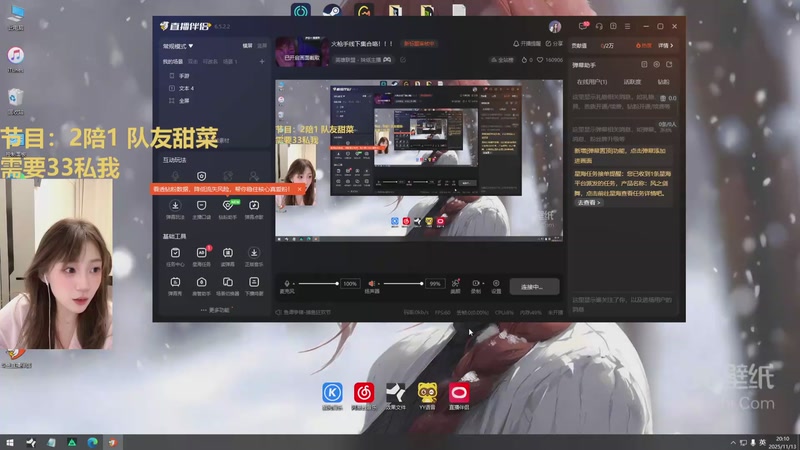Open the 主播口袋 tool
The width and height of the screenshot is (800, 450).
[202, 210]
